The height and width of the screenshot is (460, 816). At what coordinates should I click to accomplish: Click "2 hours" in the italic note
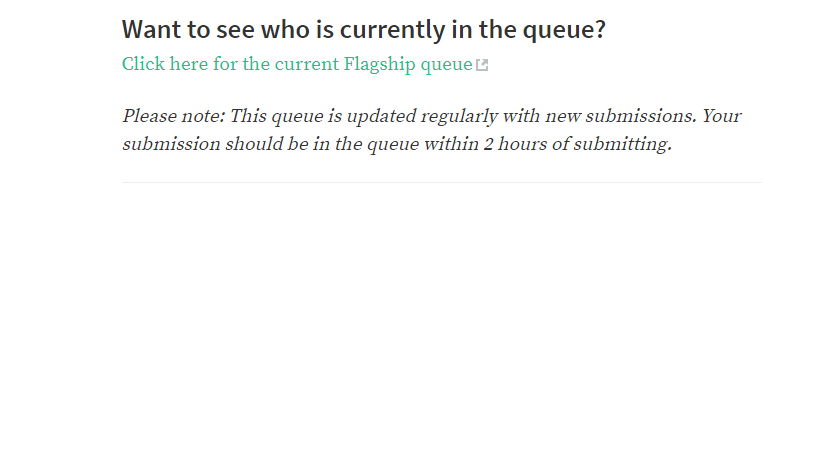(515, 144)
